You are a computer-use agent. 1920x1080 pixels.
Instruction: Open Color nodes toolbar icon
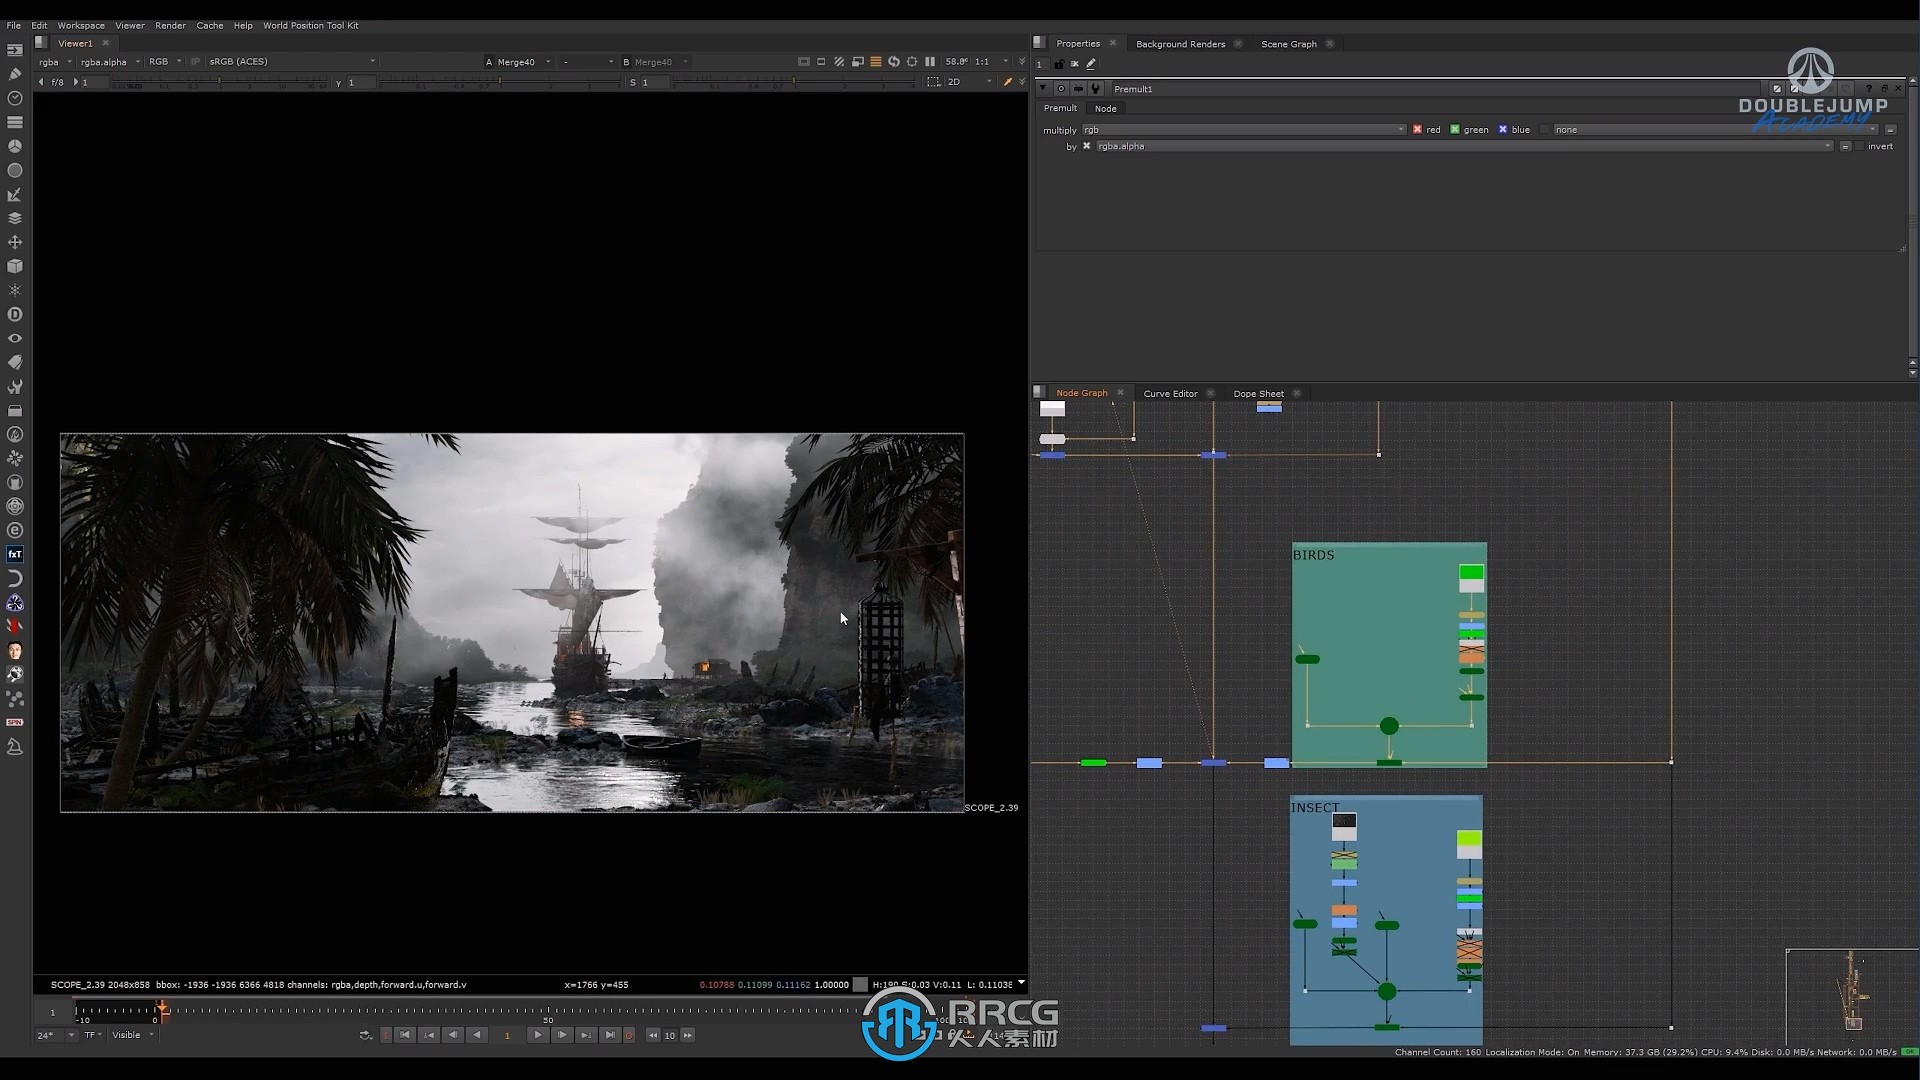[x=15, y=146]
